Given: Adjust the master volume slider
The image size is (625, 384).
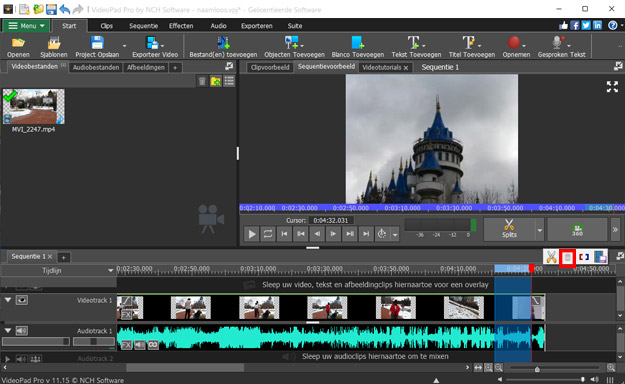Looking at the screenshot, I should pyautogui.click(x=545, y=379).
